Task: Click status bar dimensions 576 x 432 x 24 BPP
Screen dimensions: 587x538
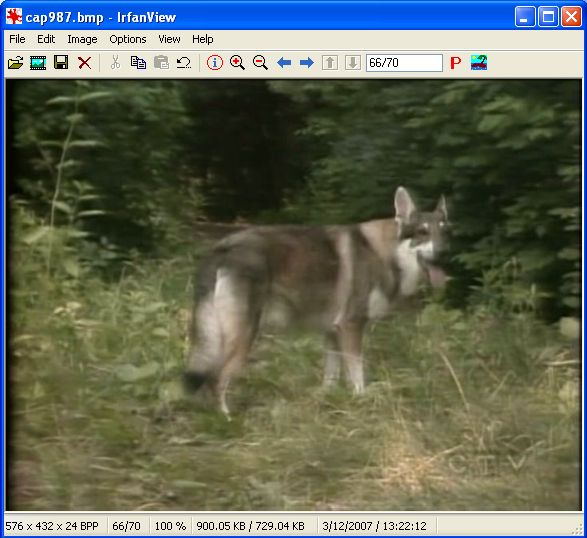Action: pyautogui.click(x=52, y=526)
